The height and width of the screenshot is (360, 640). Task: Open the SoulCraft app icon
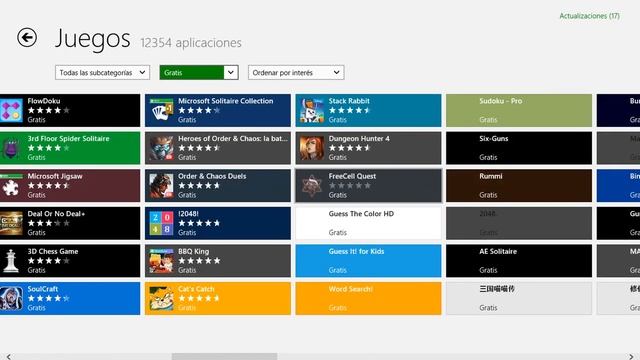coord(11,298)
